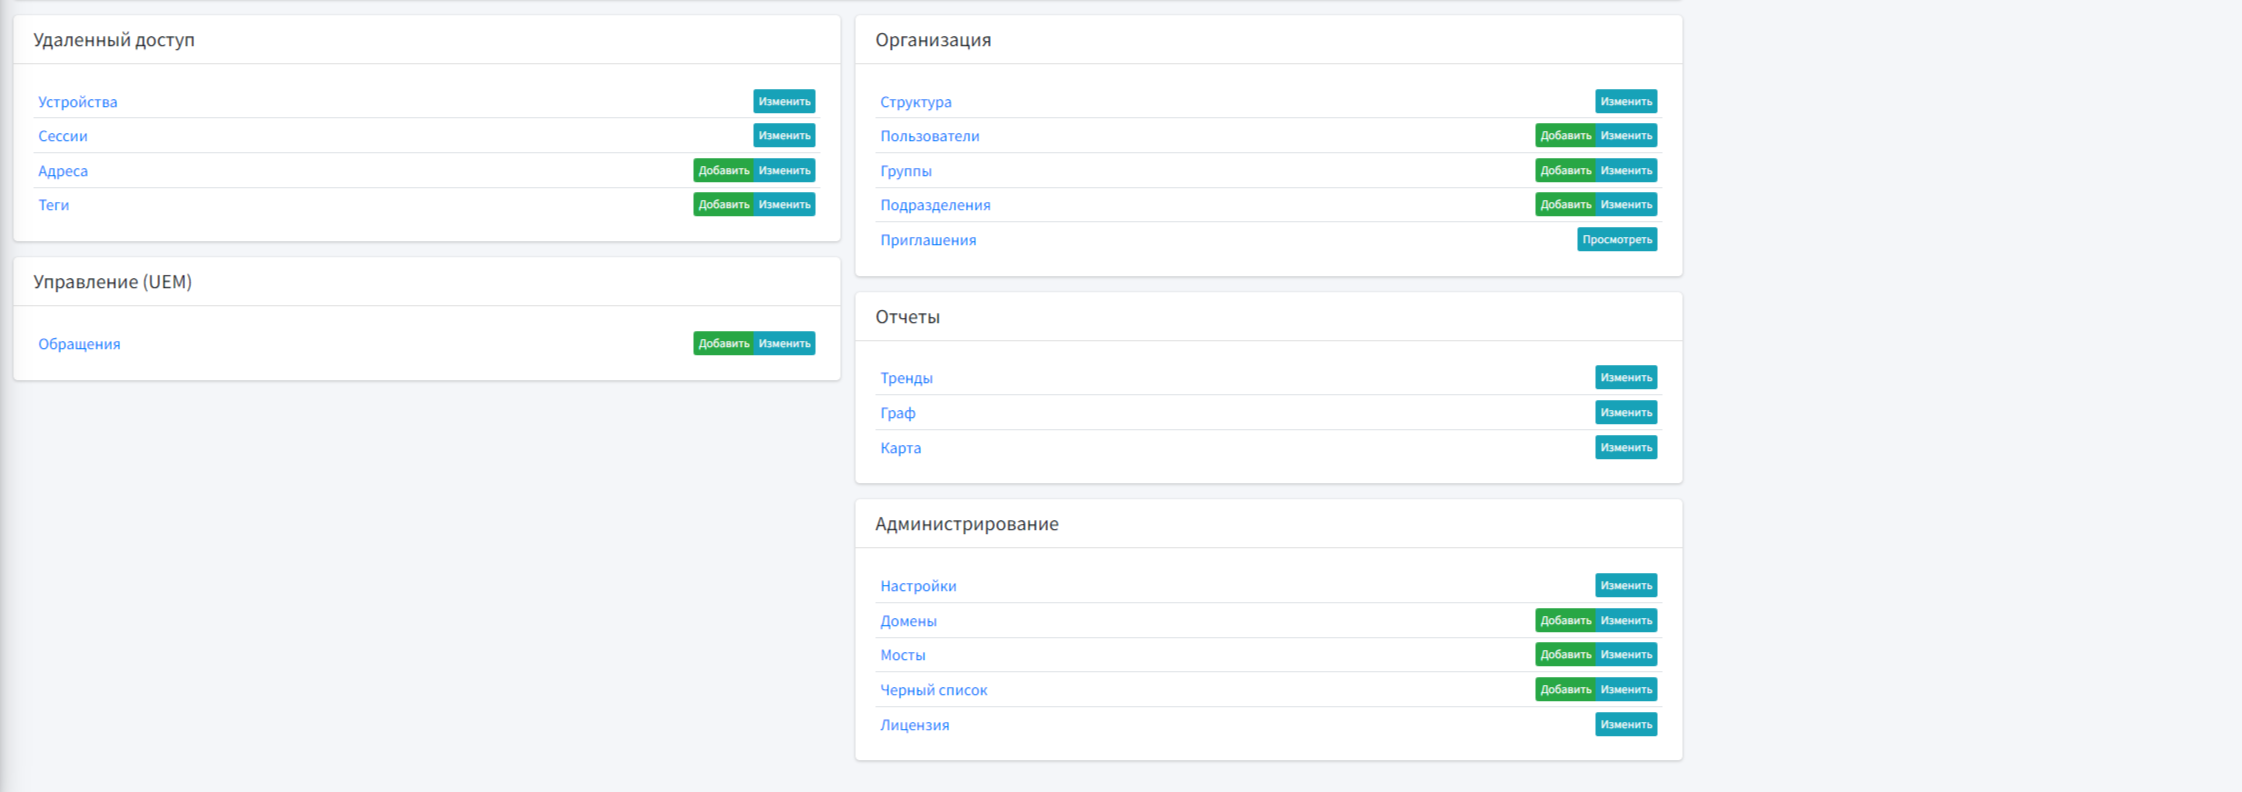Open the Настройки link

[918, 586]
